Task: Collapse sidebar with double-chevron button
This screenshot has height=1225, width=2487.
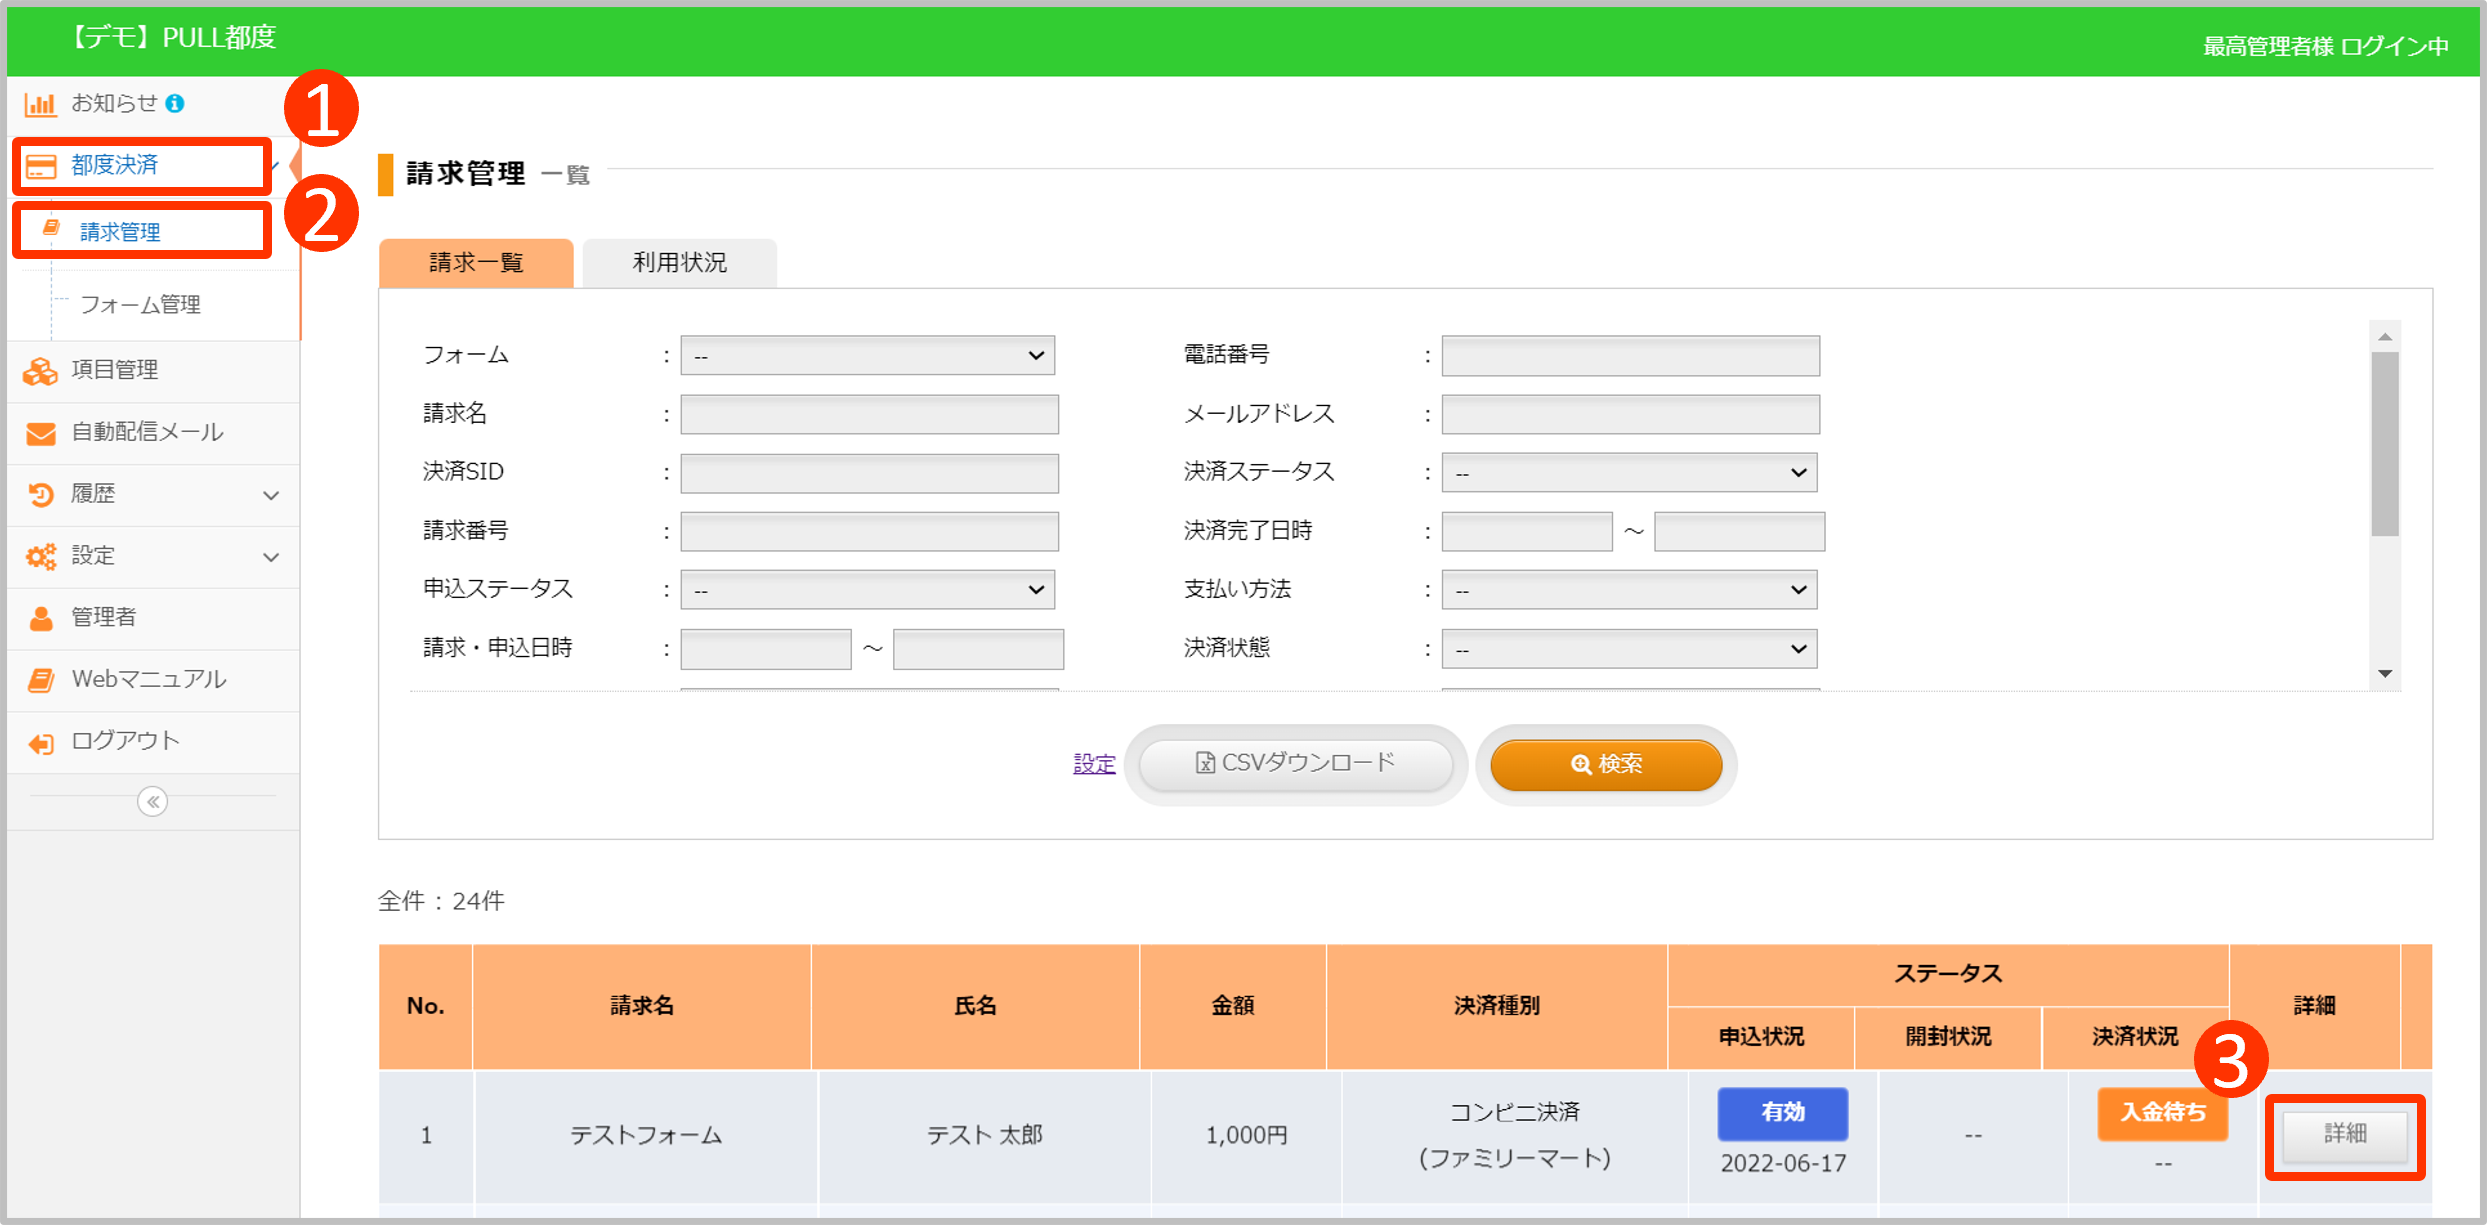Action: coord(152,802)
